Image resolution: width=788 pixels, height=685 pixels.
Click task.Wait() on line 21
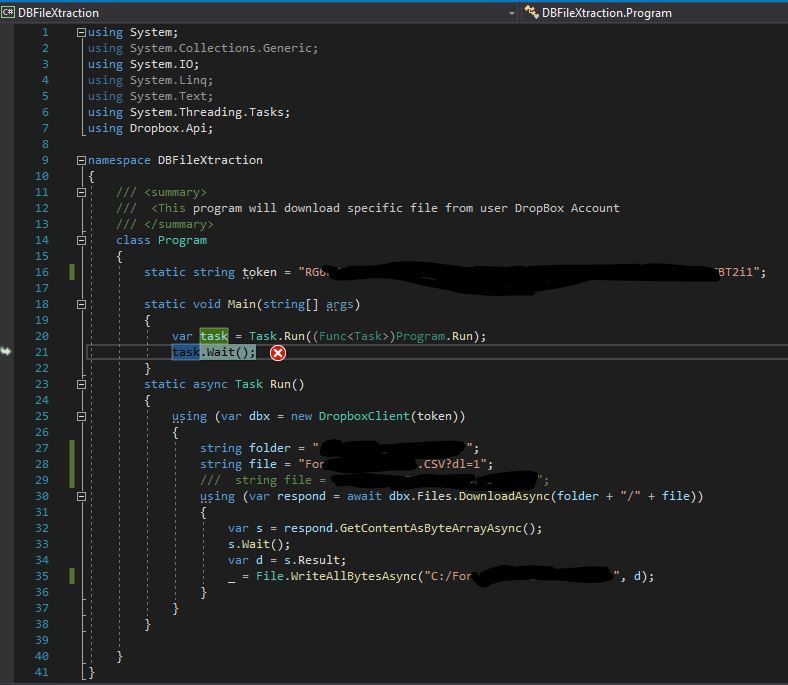click(x=214, y=352)
